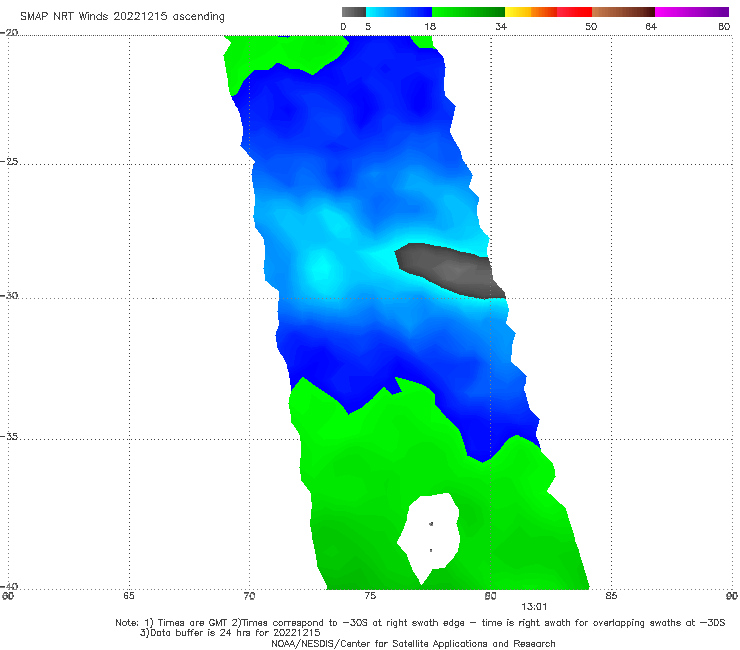Click the latitude label '-30'
This screenshot has height=650, width=740.
pyautogui.click(x=9, y=295)
